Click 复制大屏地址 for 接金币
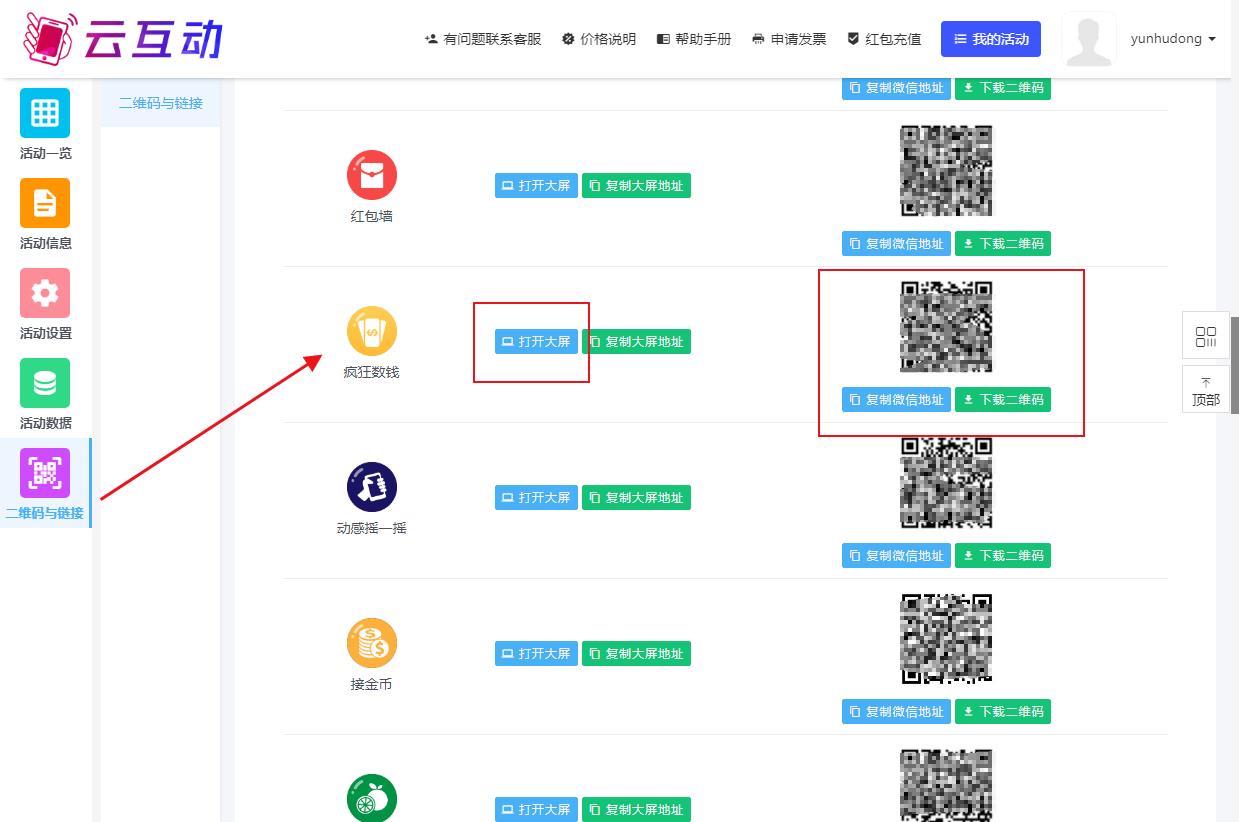This screenshot has width=1239, height=822. tap(636, 654)
